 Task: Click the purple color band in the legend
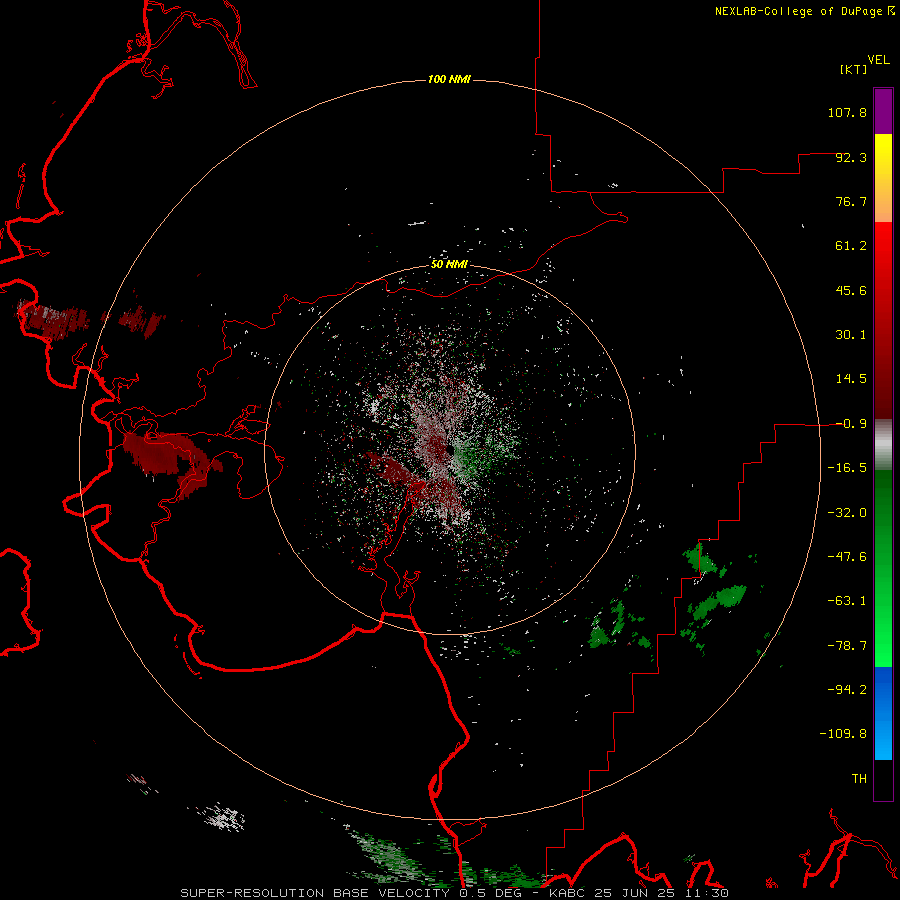pos(883,112)
